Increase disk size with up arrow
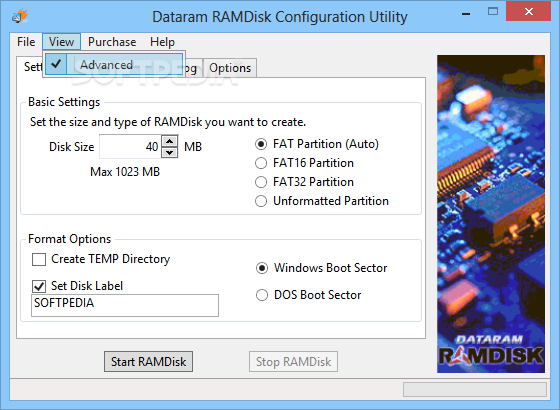This screenshot has height=410, width=560. [x=170, y=141]
